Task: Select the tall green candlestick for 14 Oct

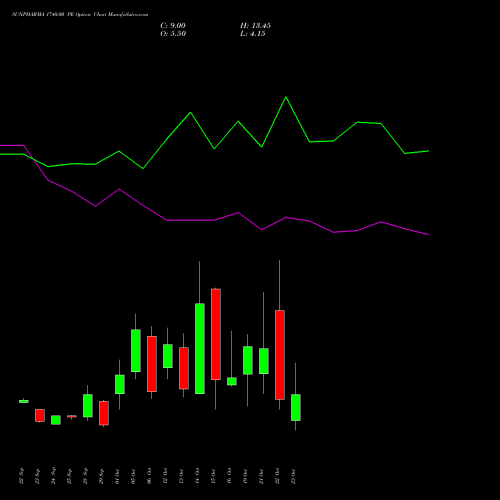Action: pos(200,348)
